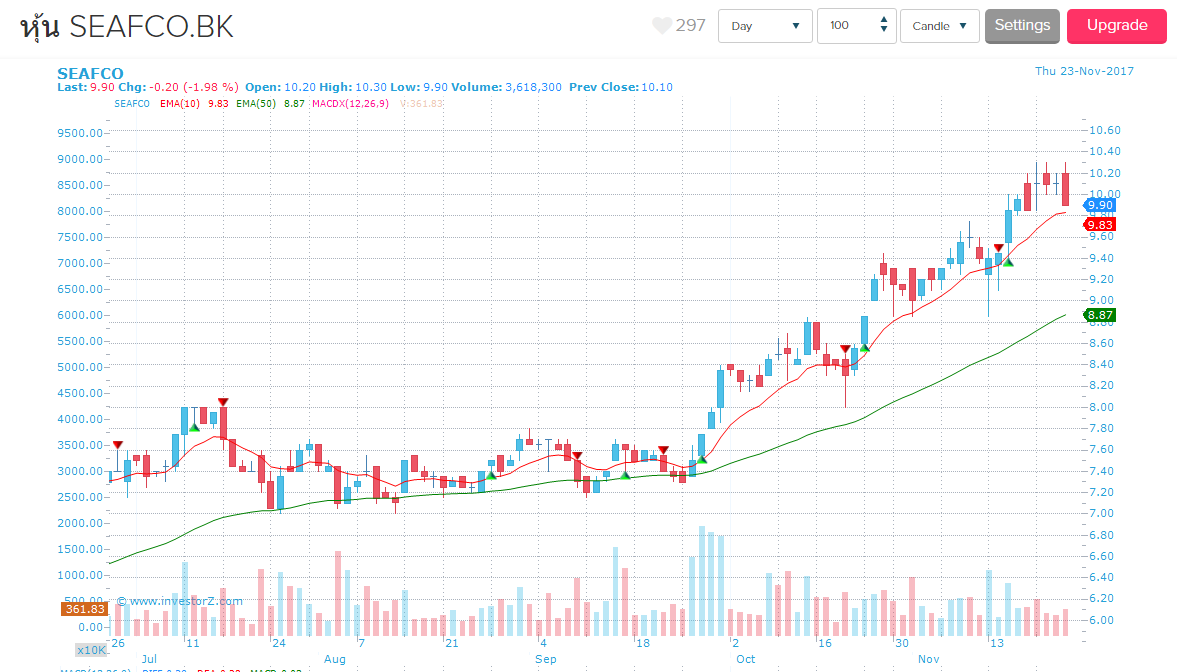Click the SEAFCO chart title

[x=90, y=73]
